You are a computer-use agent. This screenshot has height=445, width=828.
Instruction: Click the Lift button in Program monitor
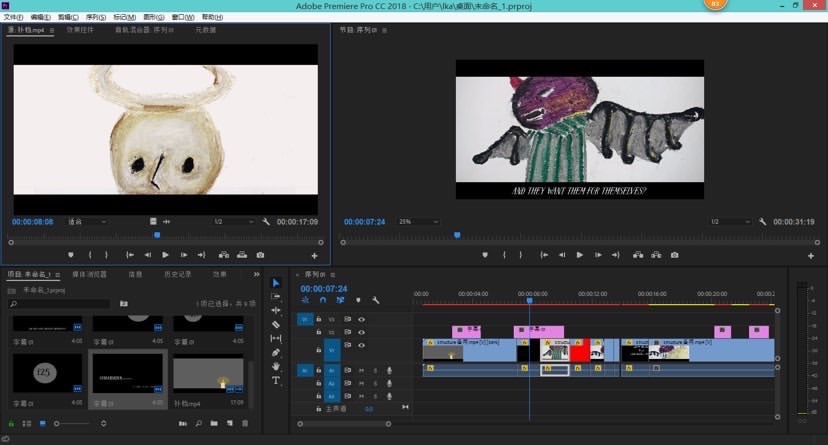638,255
